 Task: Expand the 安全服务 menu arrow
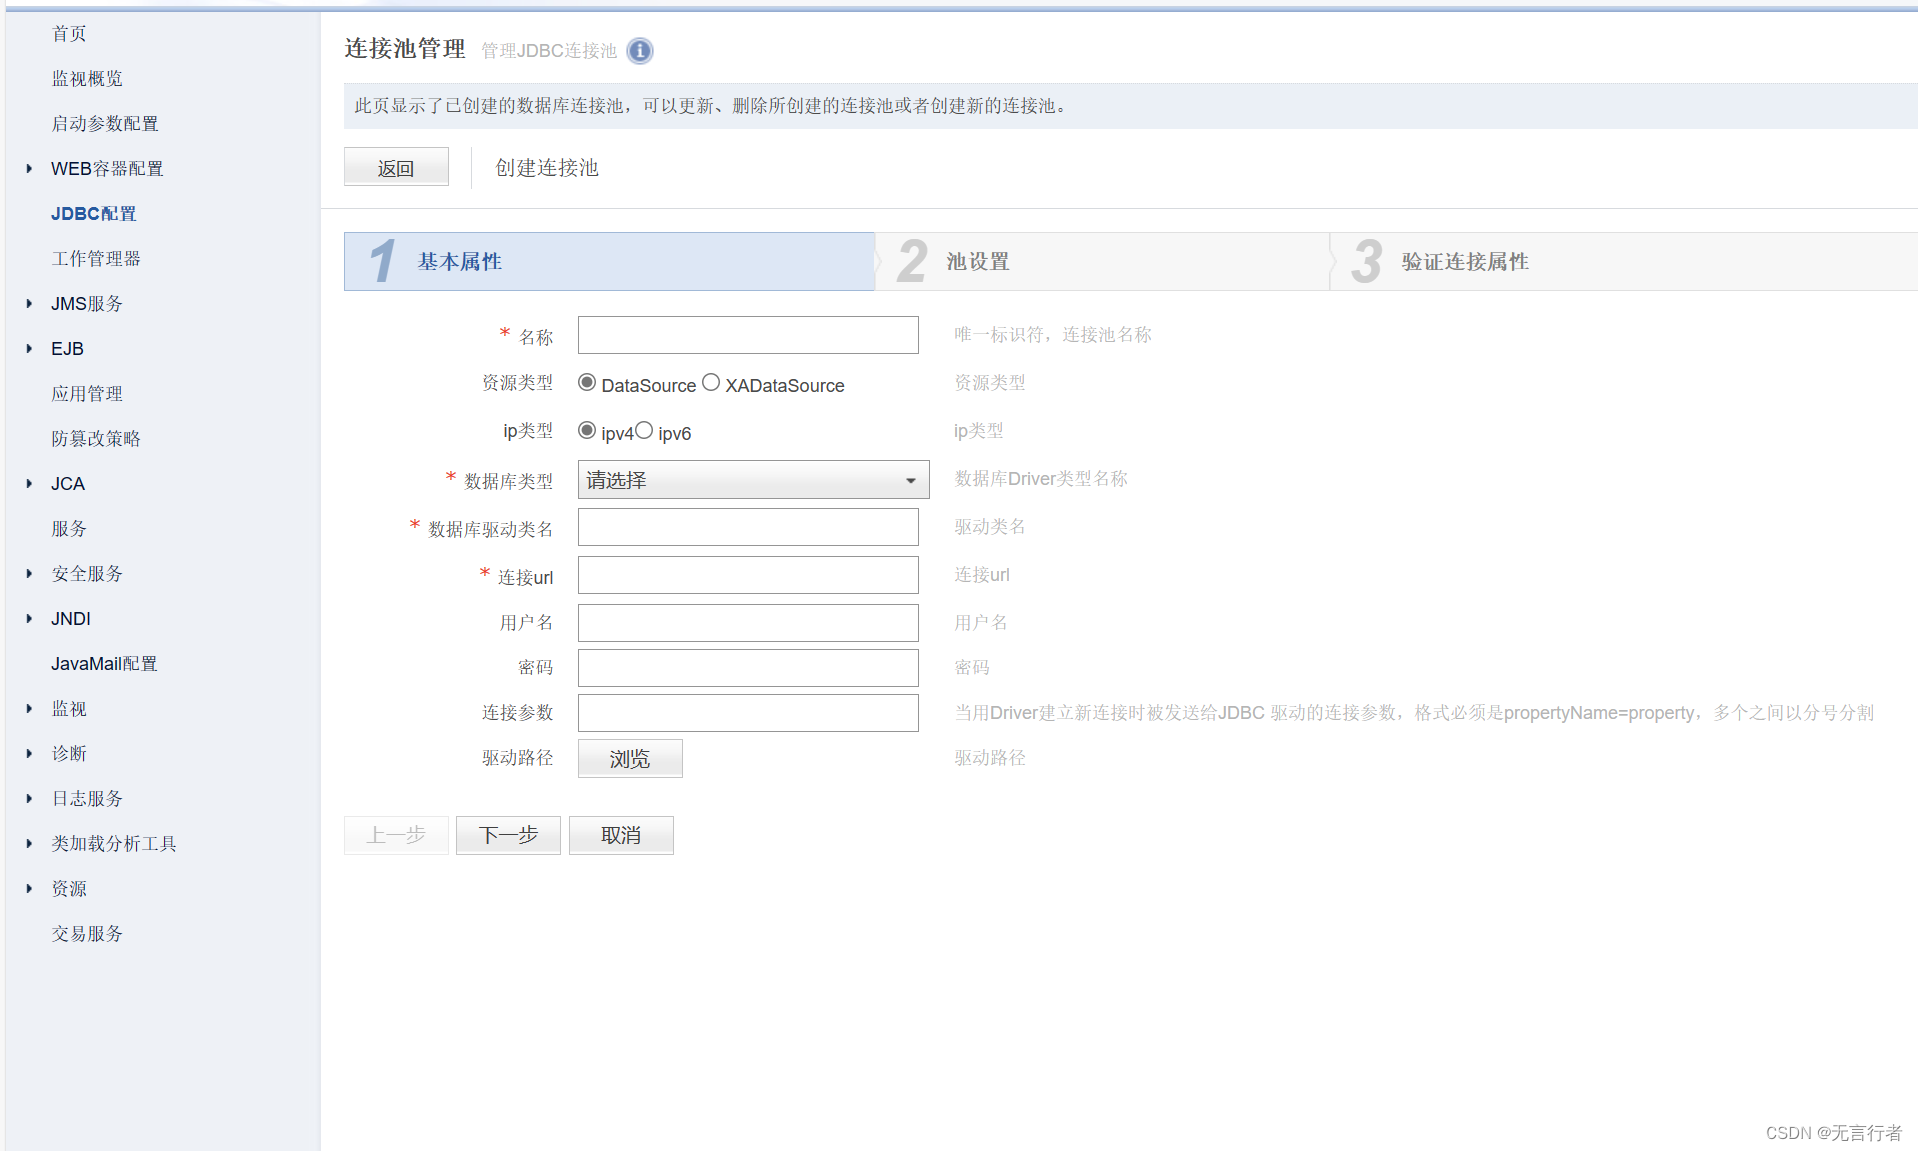click(29, 574)
